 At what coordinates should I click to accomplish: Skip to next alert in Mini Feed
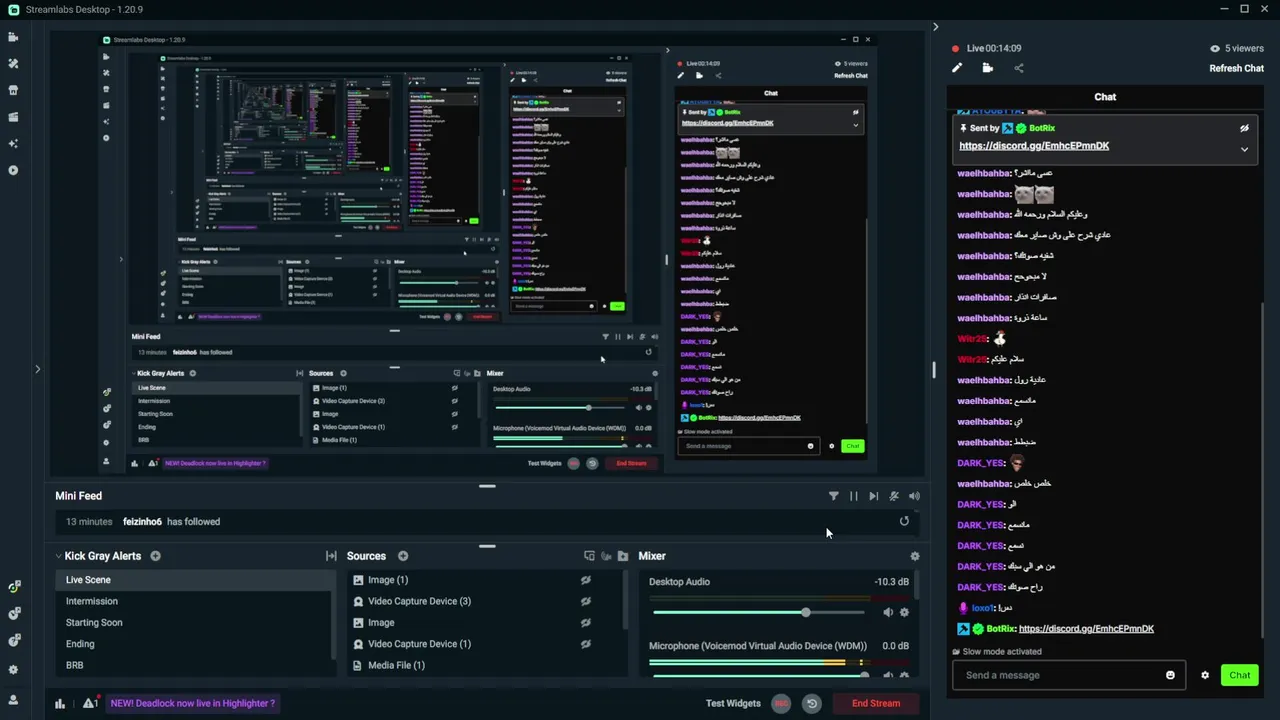pyautogui.click(x=873, y=496)
